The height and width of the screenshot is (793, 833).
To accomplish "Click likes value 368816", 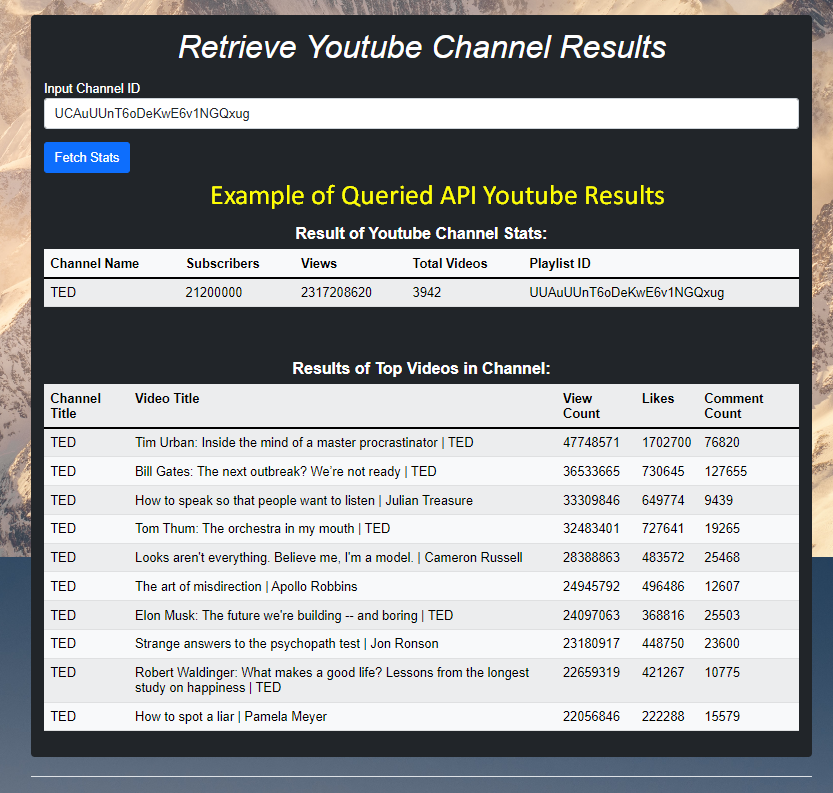I will 663,615.
